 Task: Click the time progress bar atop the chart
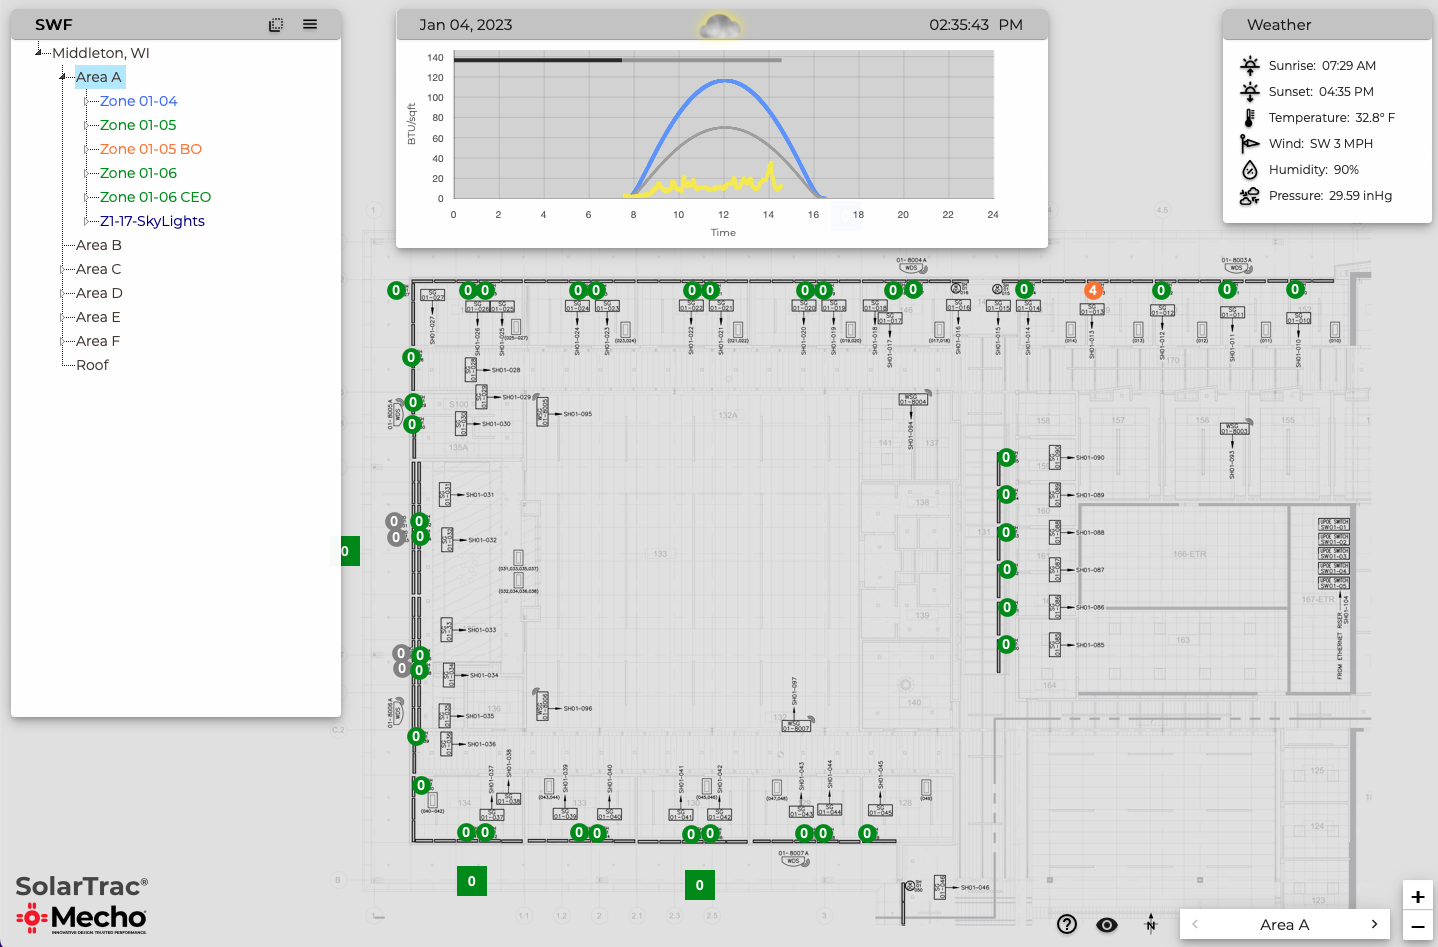pos(617,60)
